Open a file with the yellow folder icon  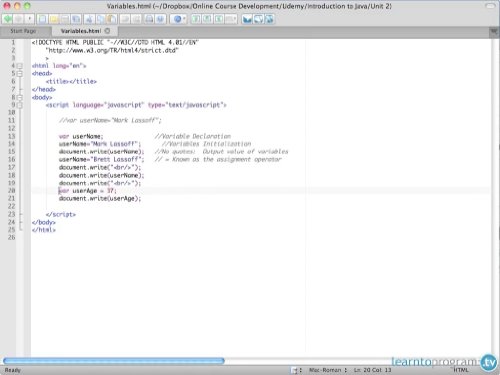[x=54, y=19]
